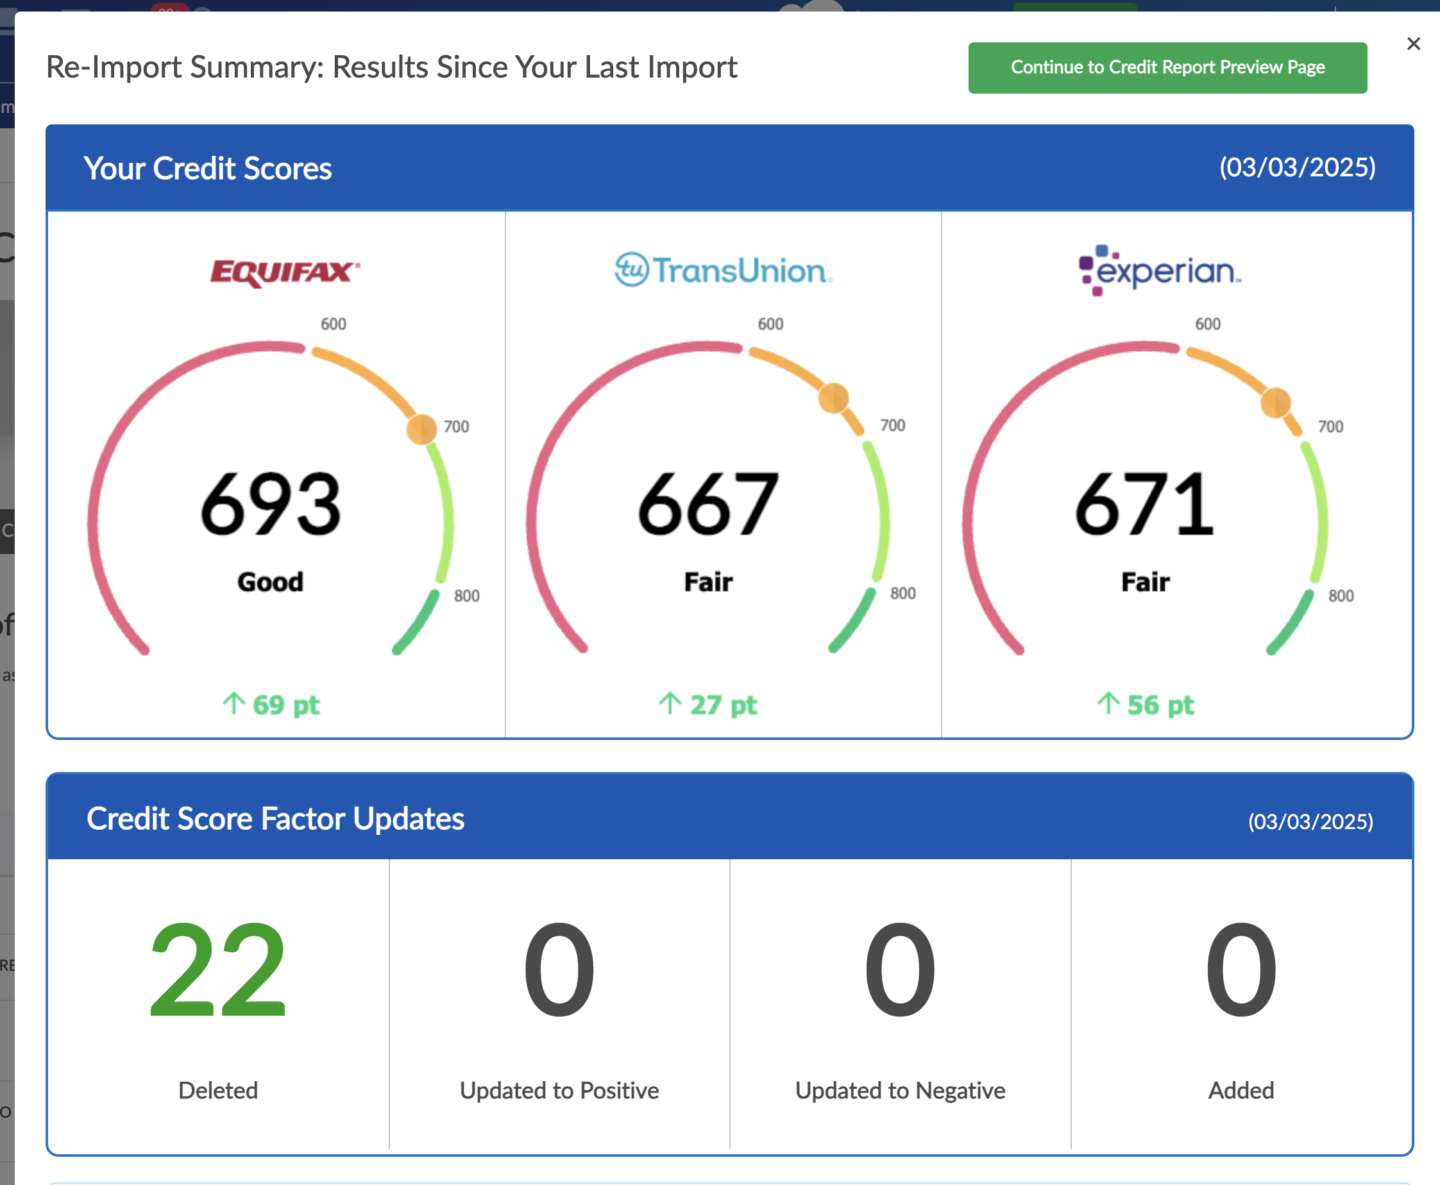Select the Experian 671 score
1440x1185 pixels.
coord(1145,504)
